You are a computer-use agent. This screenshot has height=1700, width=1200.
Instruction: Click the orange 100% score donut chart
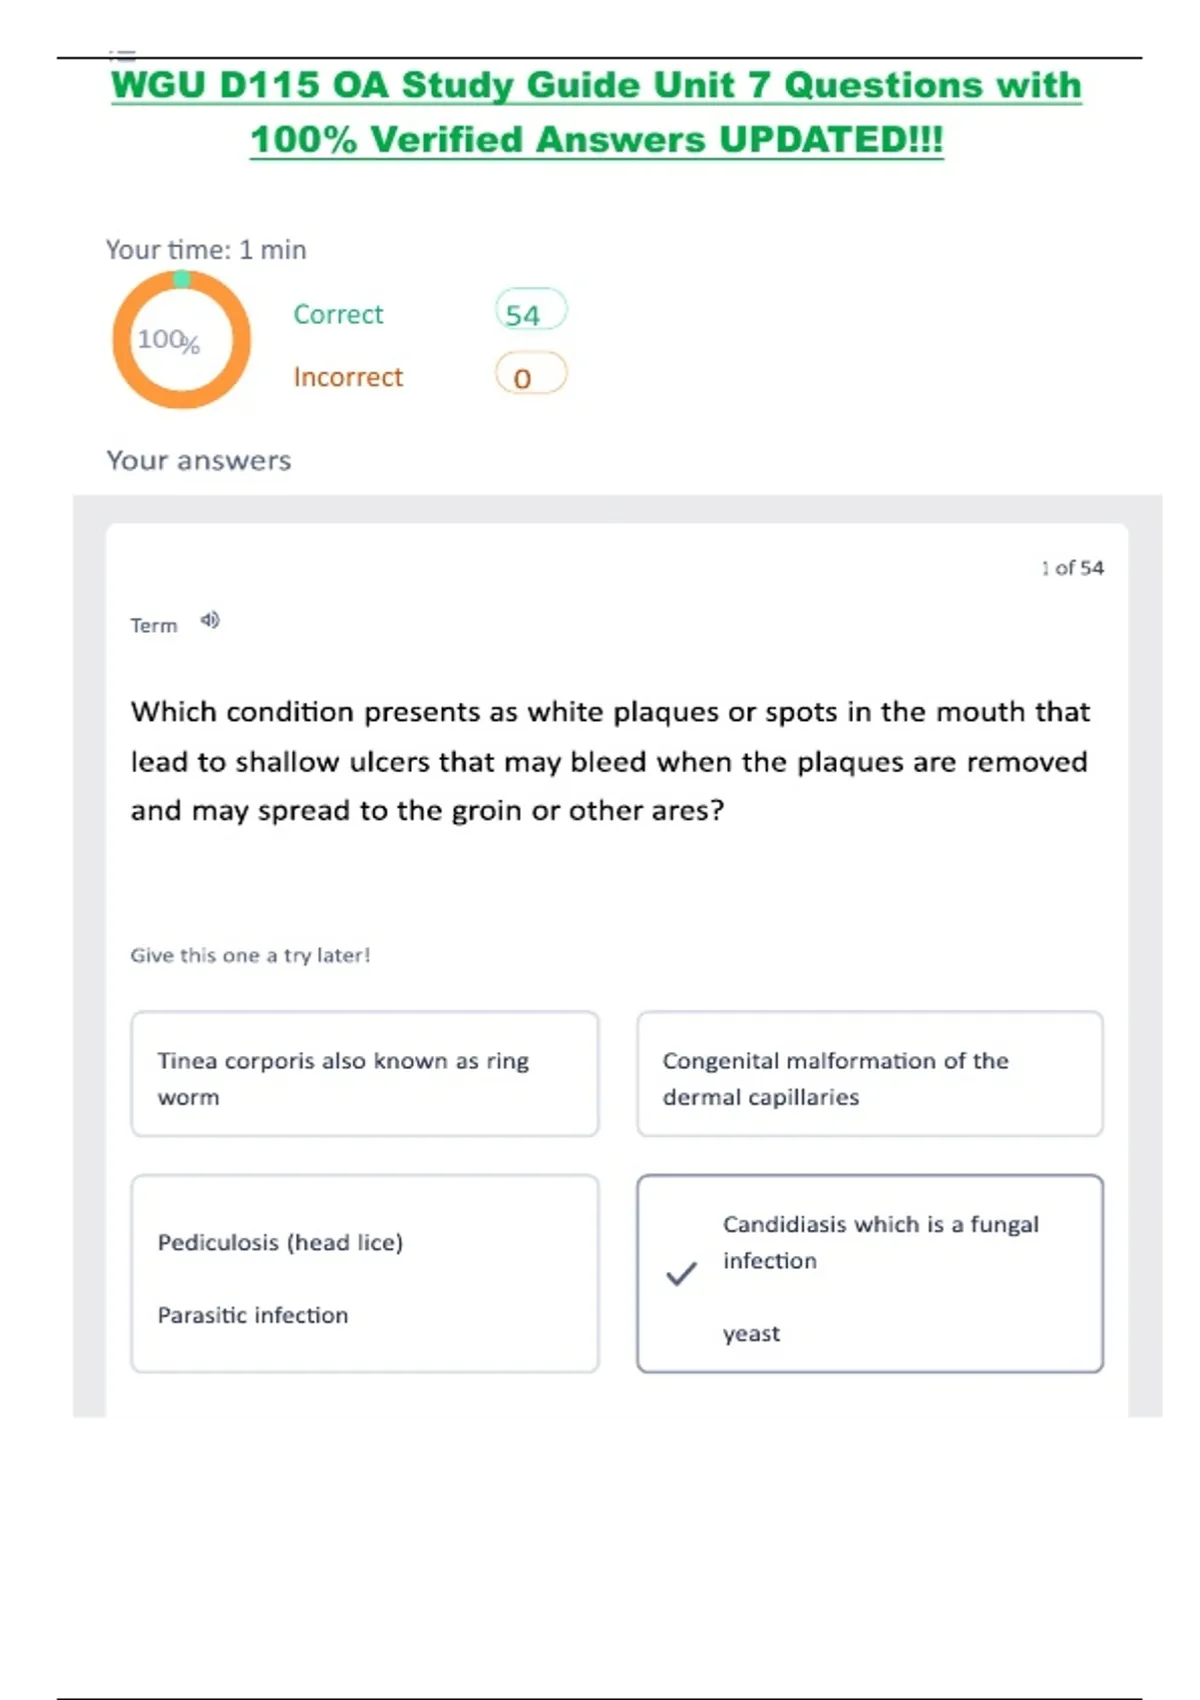coord(181,340)
